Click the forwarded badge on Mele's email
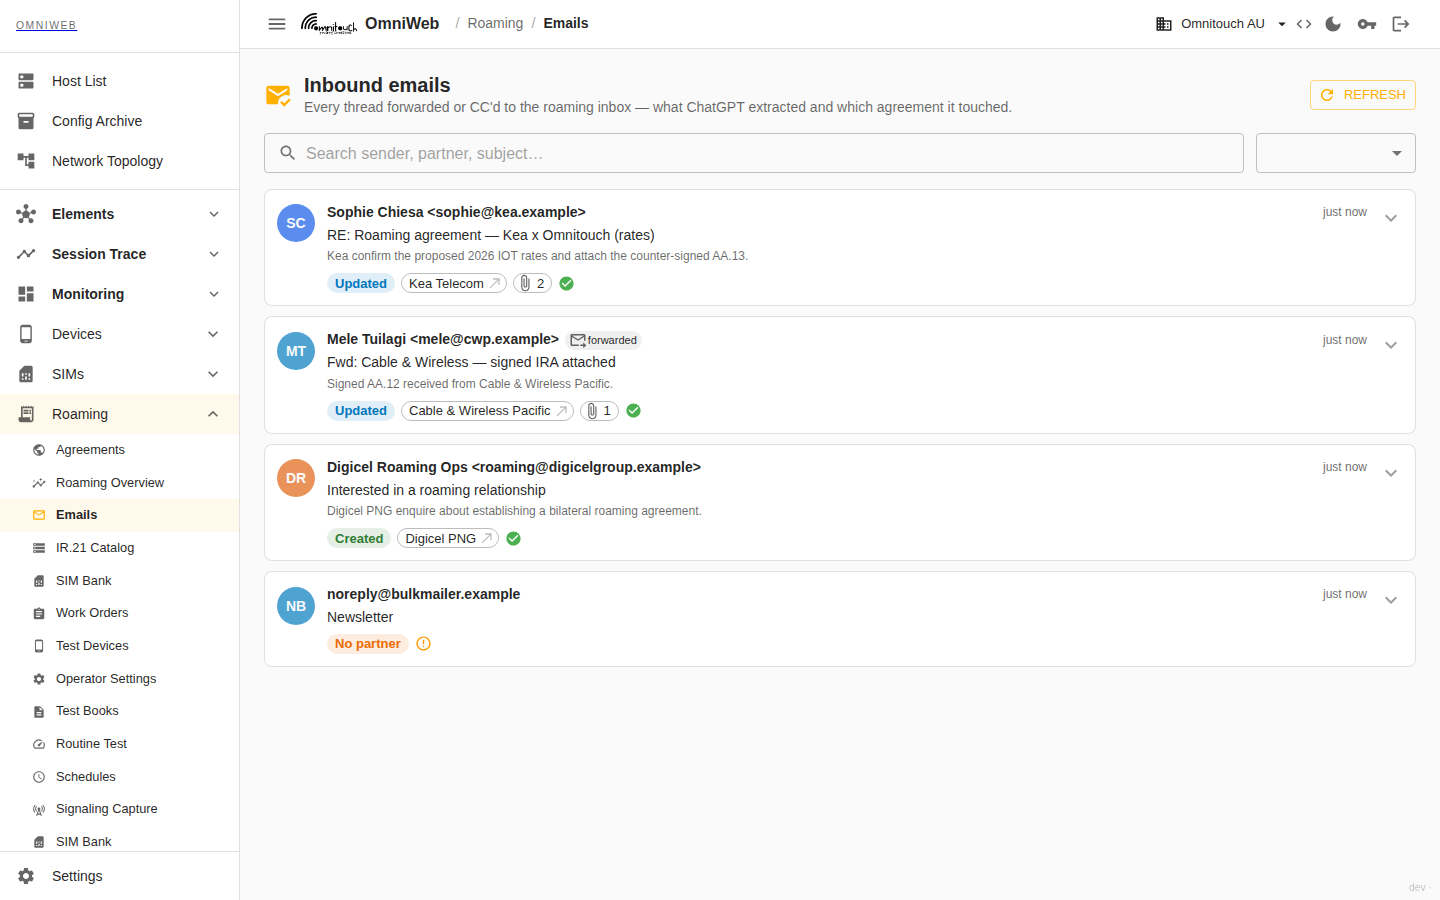This screenshot has width=1440, height=900. pyautogui.click(x=604, y=340)
